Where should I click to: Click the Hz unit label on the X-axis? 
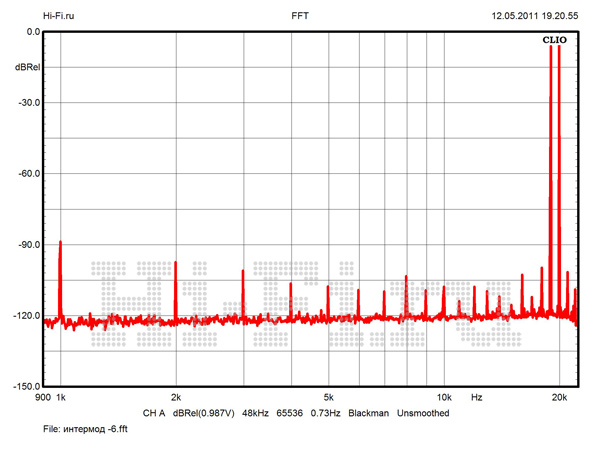477,398
